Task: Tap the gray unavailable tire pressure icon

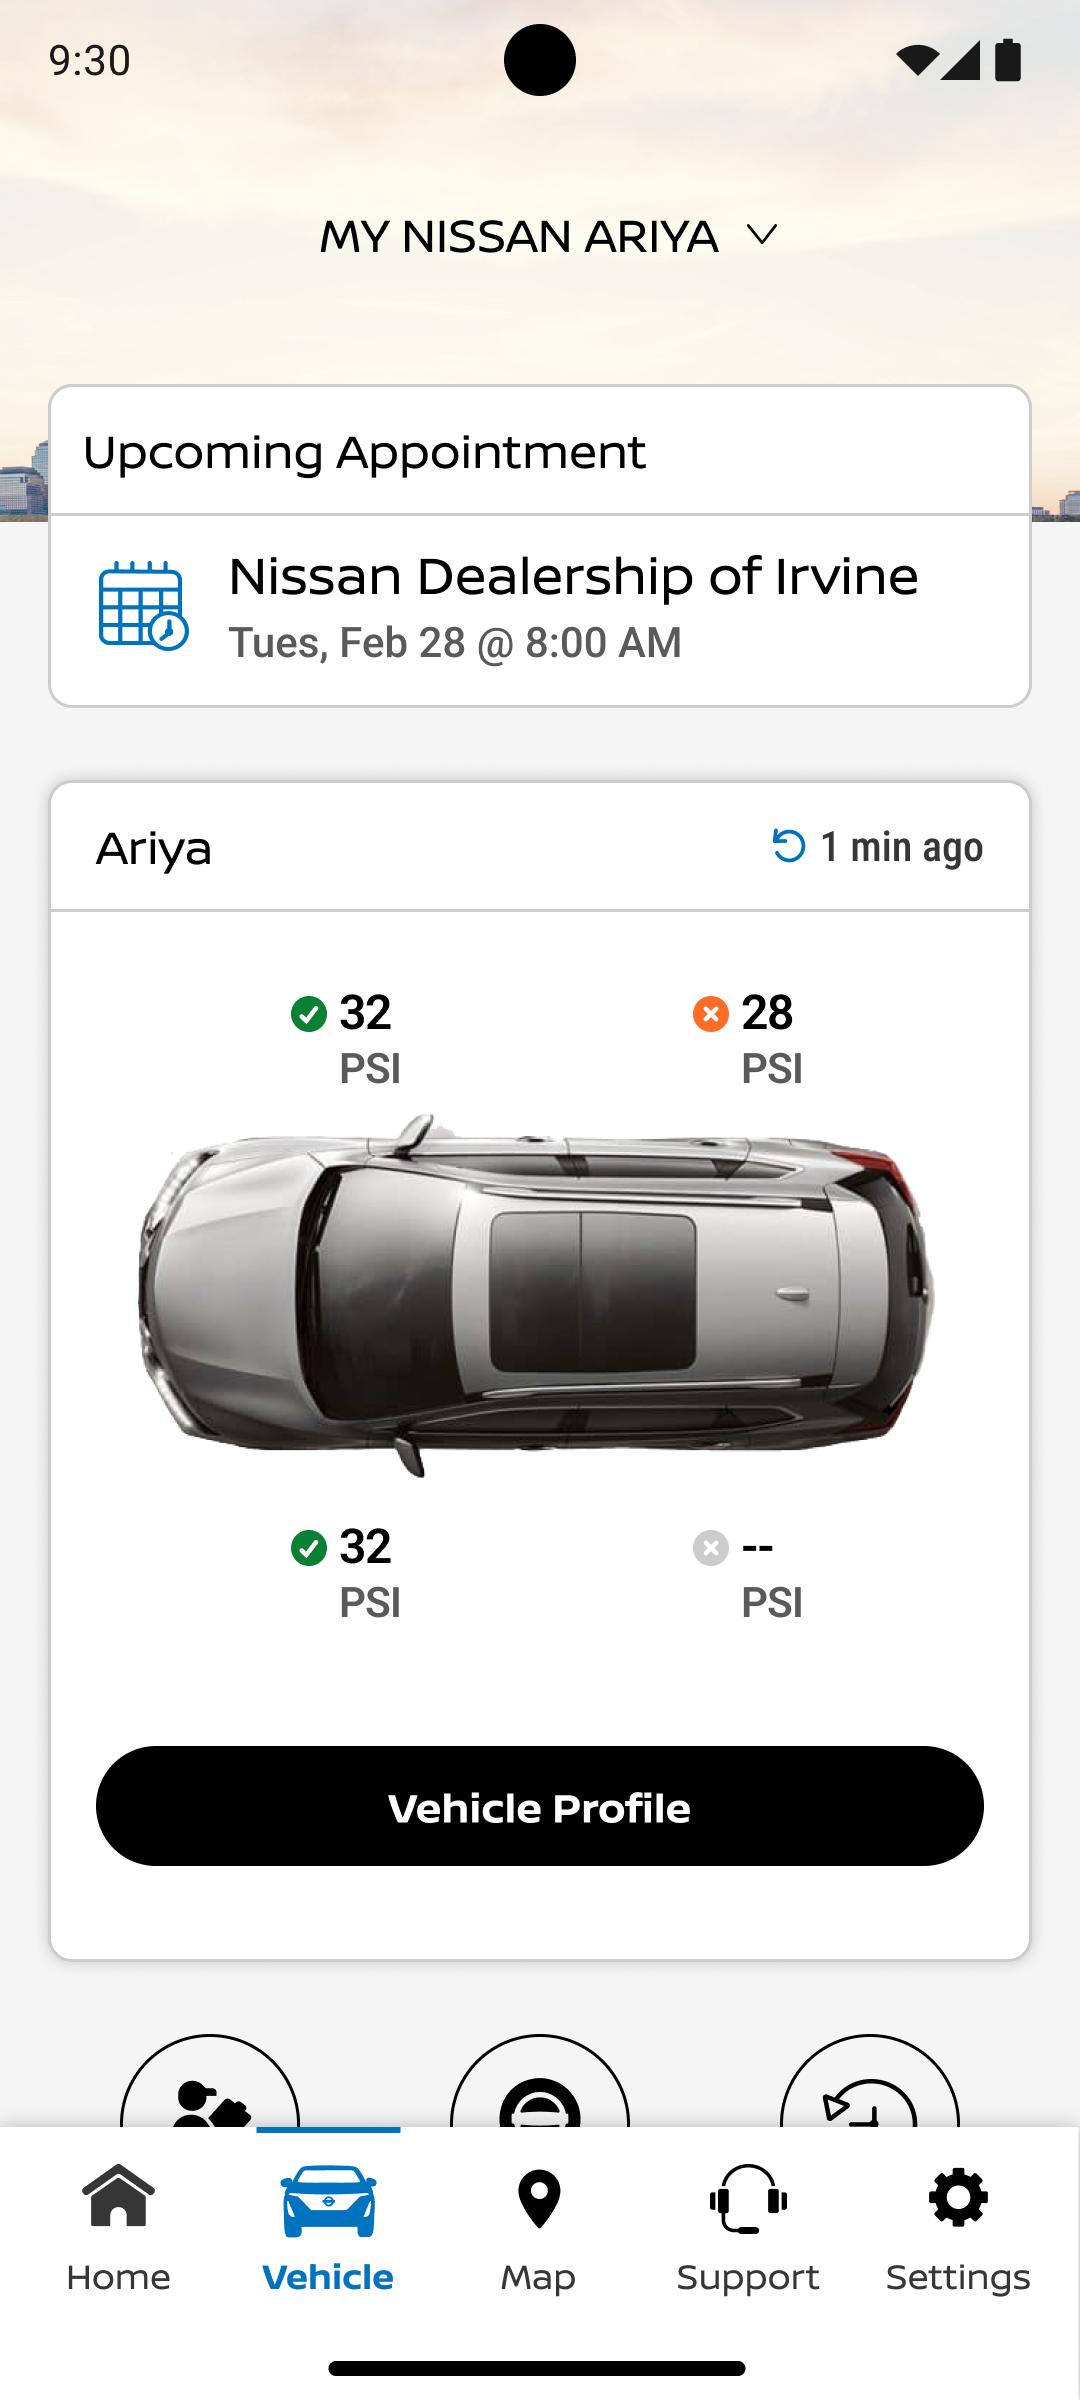Action: pos(710,1548)
